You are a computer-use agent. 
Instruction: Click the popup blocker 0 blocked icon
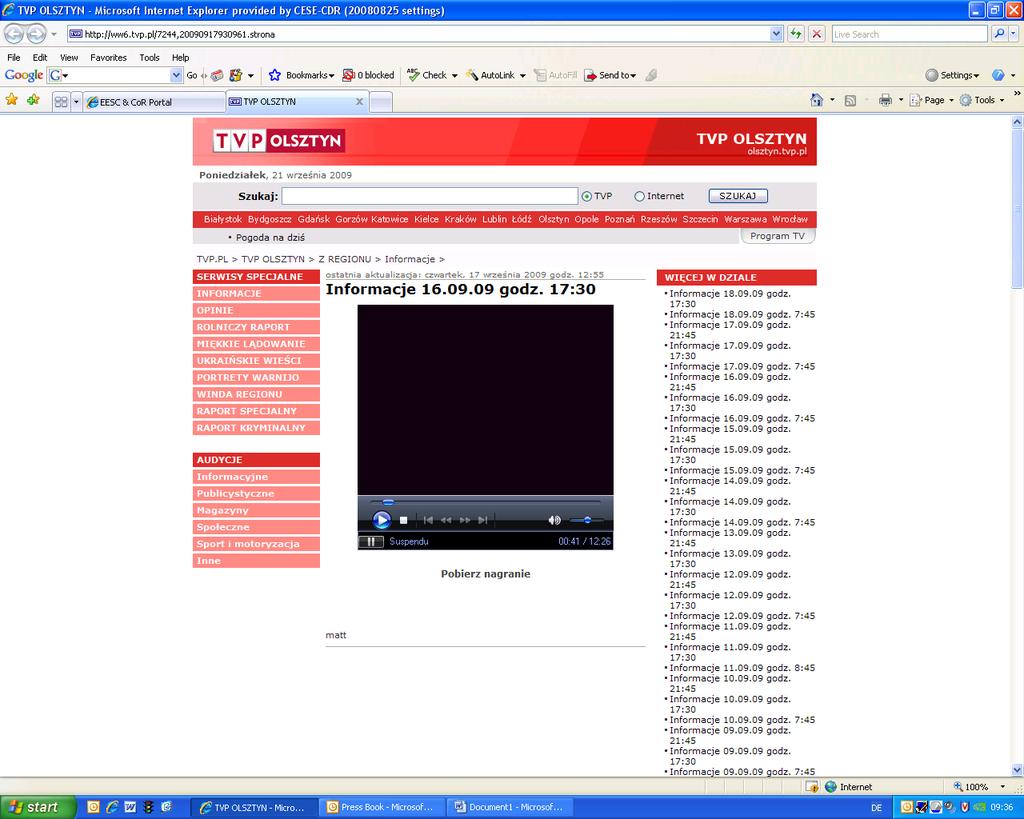[349, 75]
